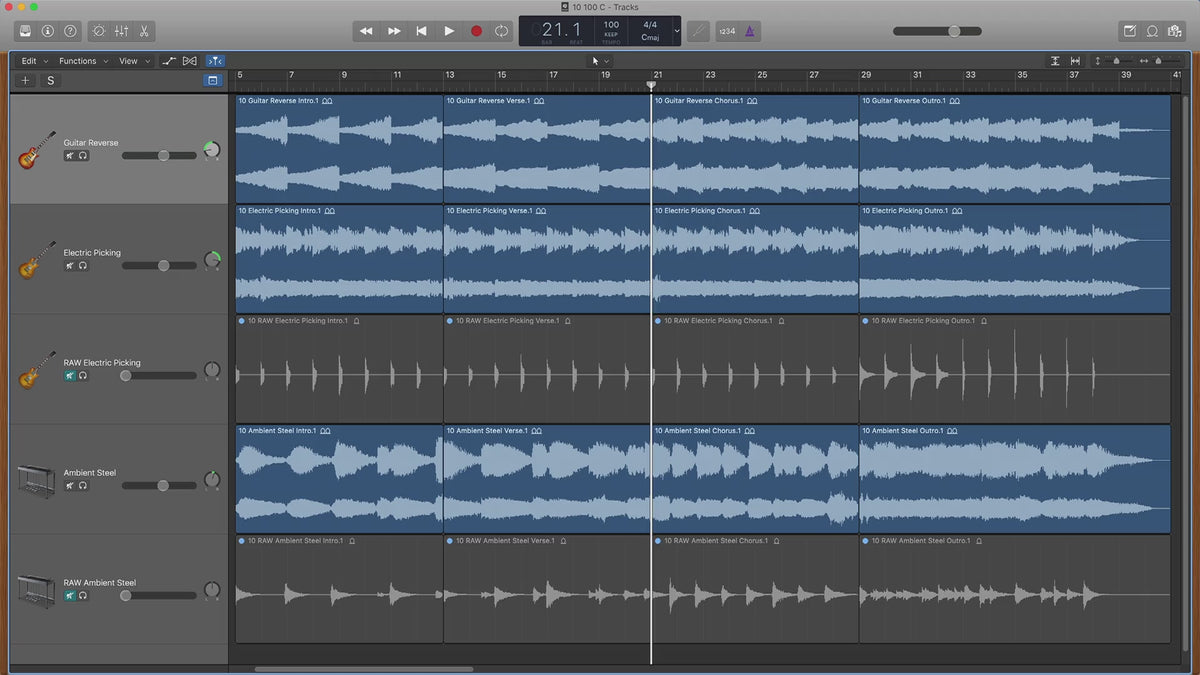Solo the Ambient Steel track
This screenshot has height=675, width=1200.
click(83, 486)
